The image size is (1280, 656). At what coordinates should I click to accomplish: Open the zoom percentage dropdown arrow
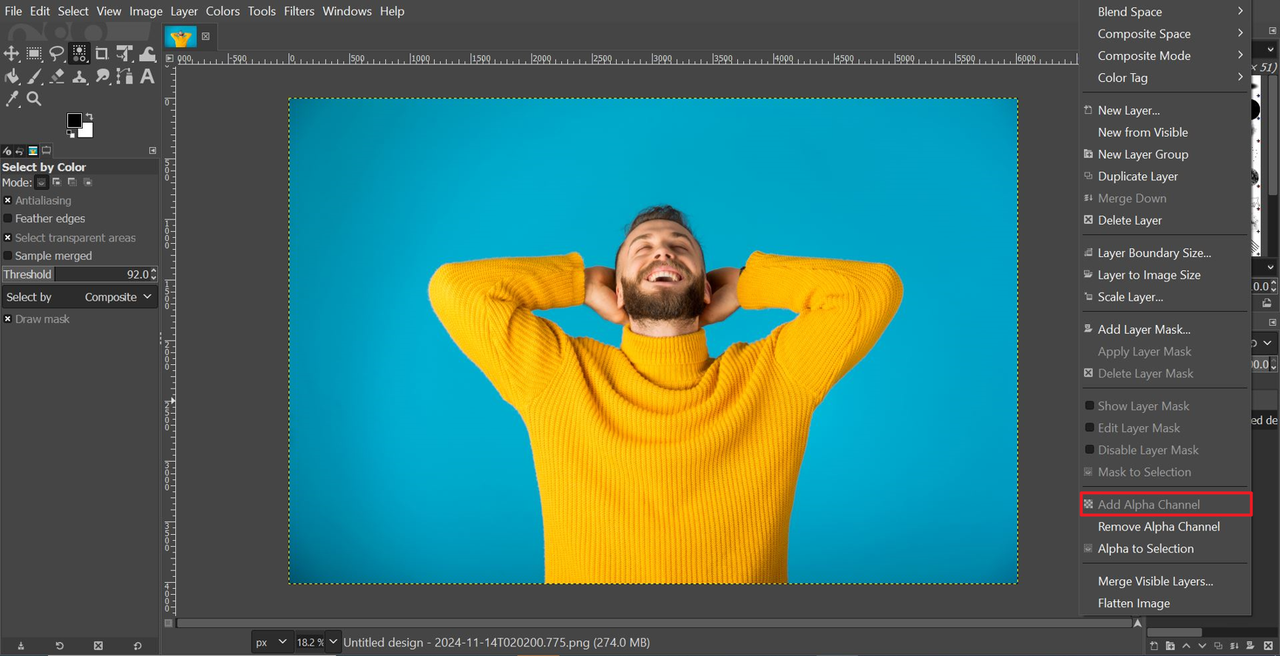click(x=334, y=642)
